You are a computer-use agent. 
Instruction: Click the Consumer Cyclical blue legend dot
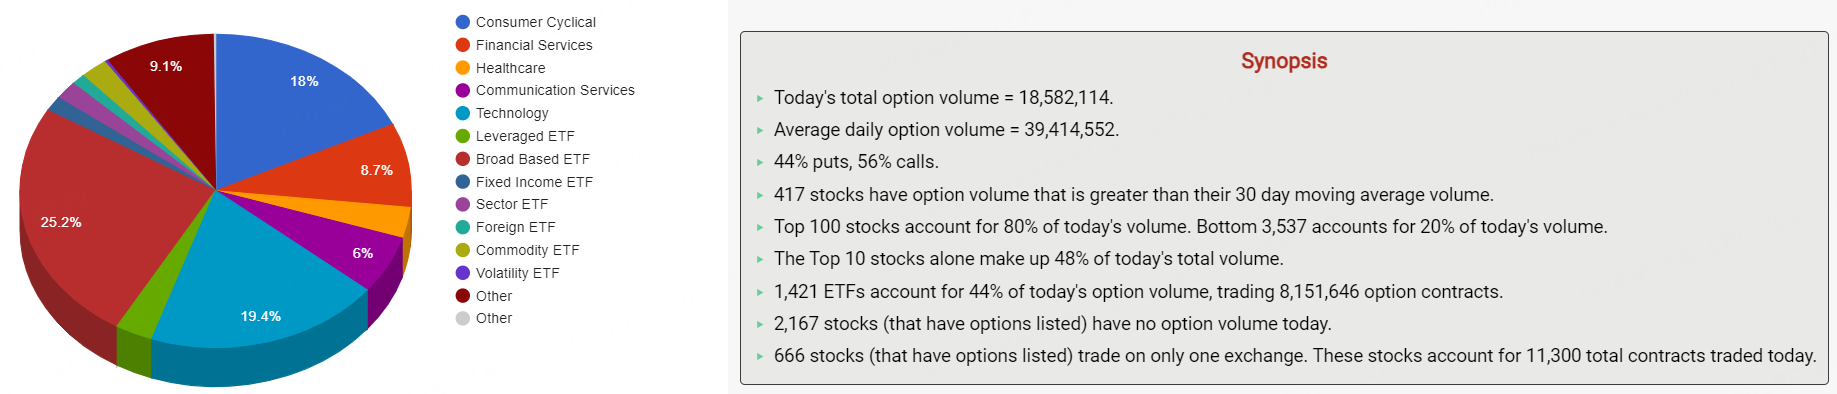click(x=463, y=22)
